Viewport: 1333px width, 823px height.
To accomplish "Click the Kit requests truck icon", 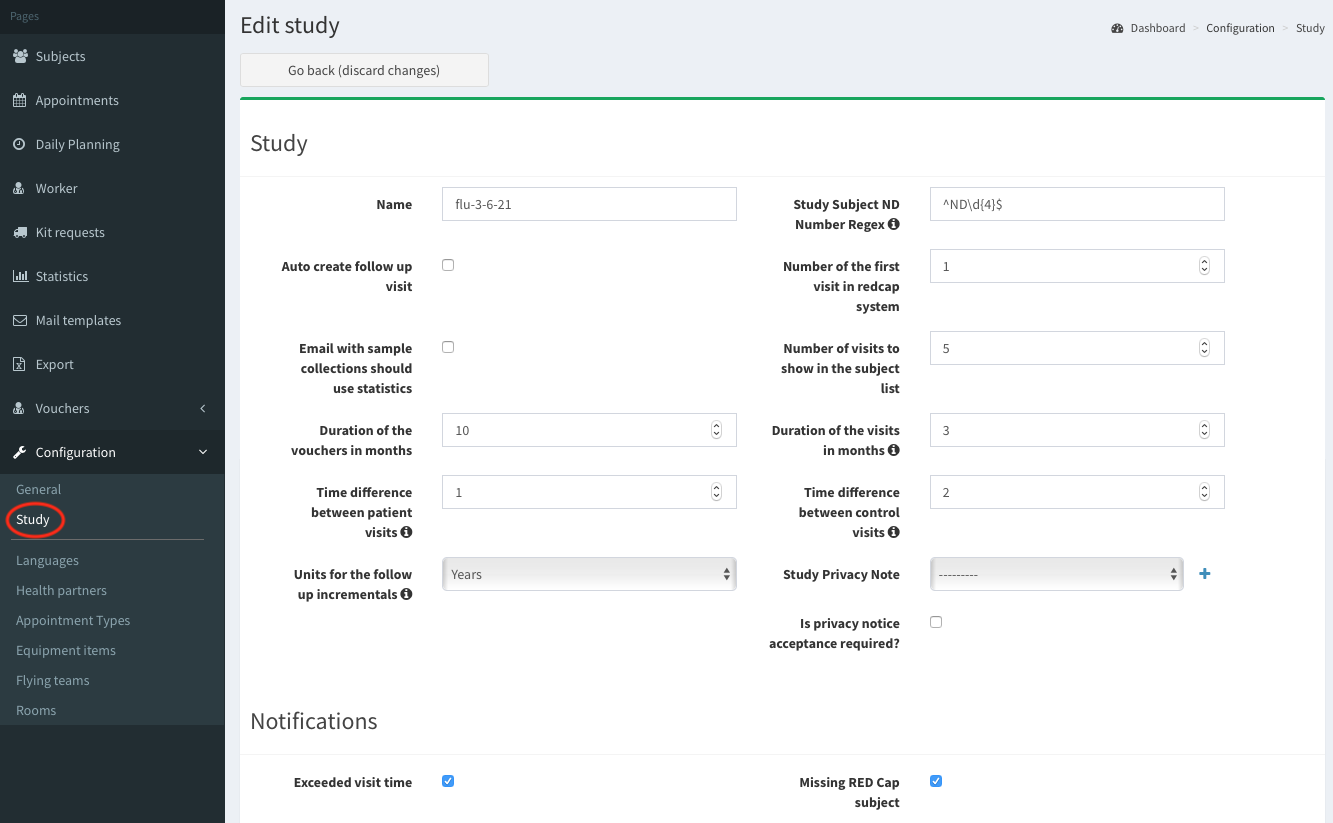I will pos(20,233).
